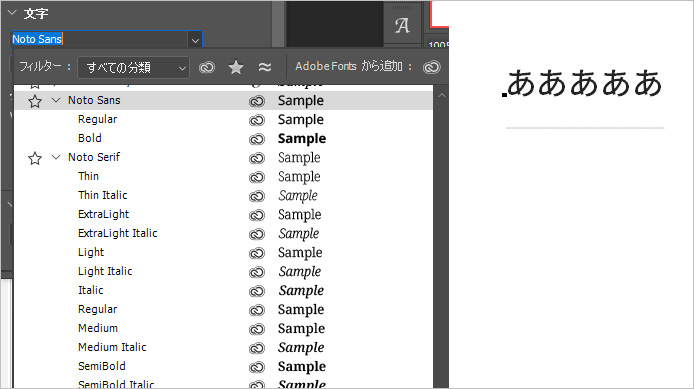694x389 pixels.
Task: Collapse the Noto Serif family styles
Action: (56, 157)
